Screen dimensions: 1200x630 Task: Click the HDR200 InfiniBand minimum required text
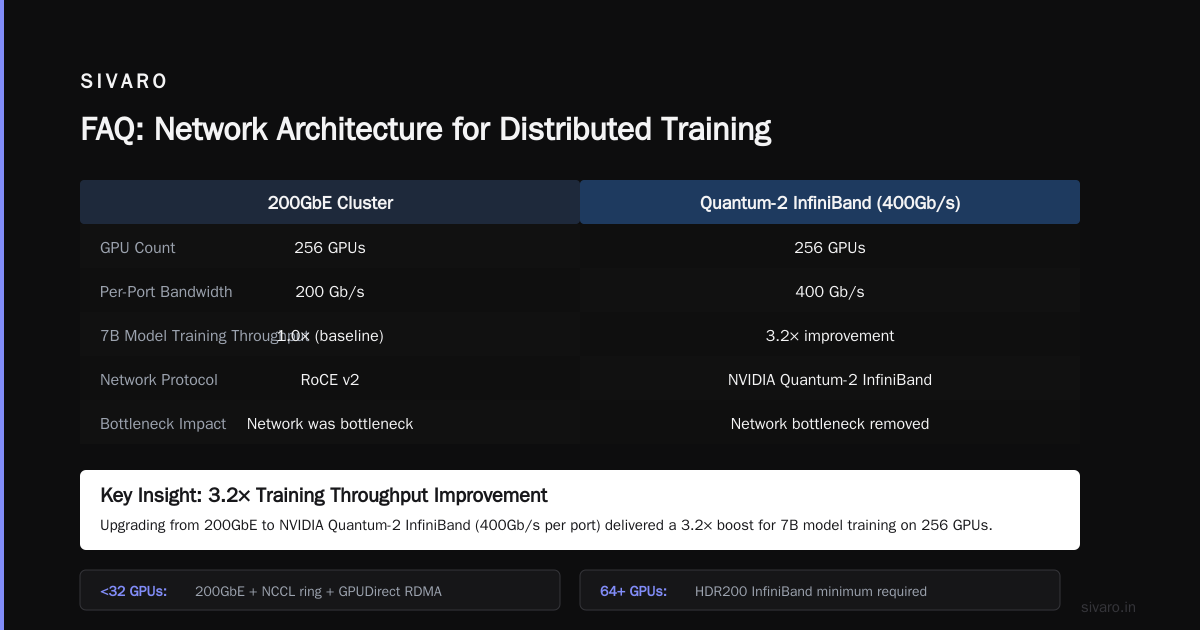click(x=811, y=591)
